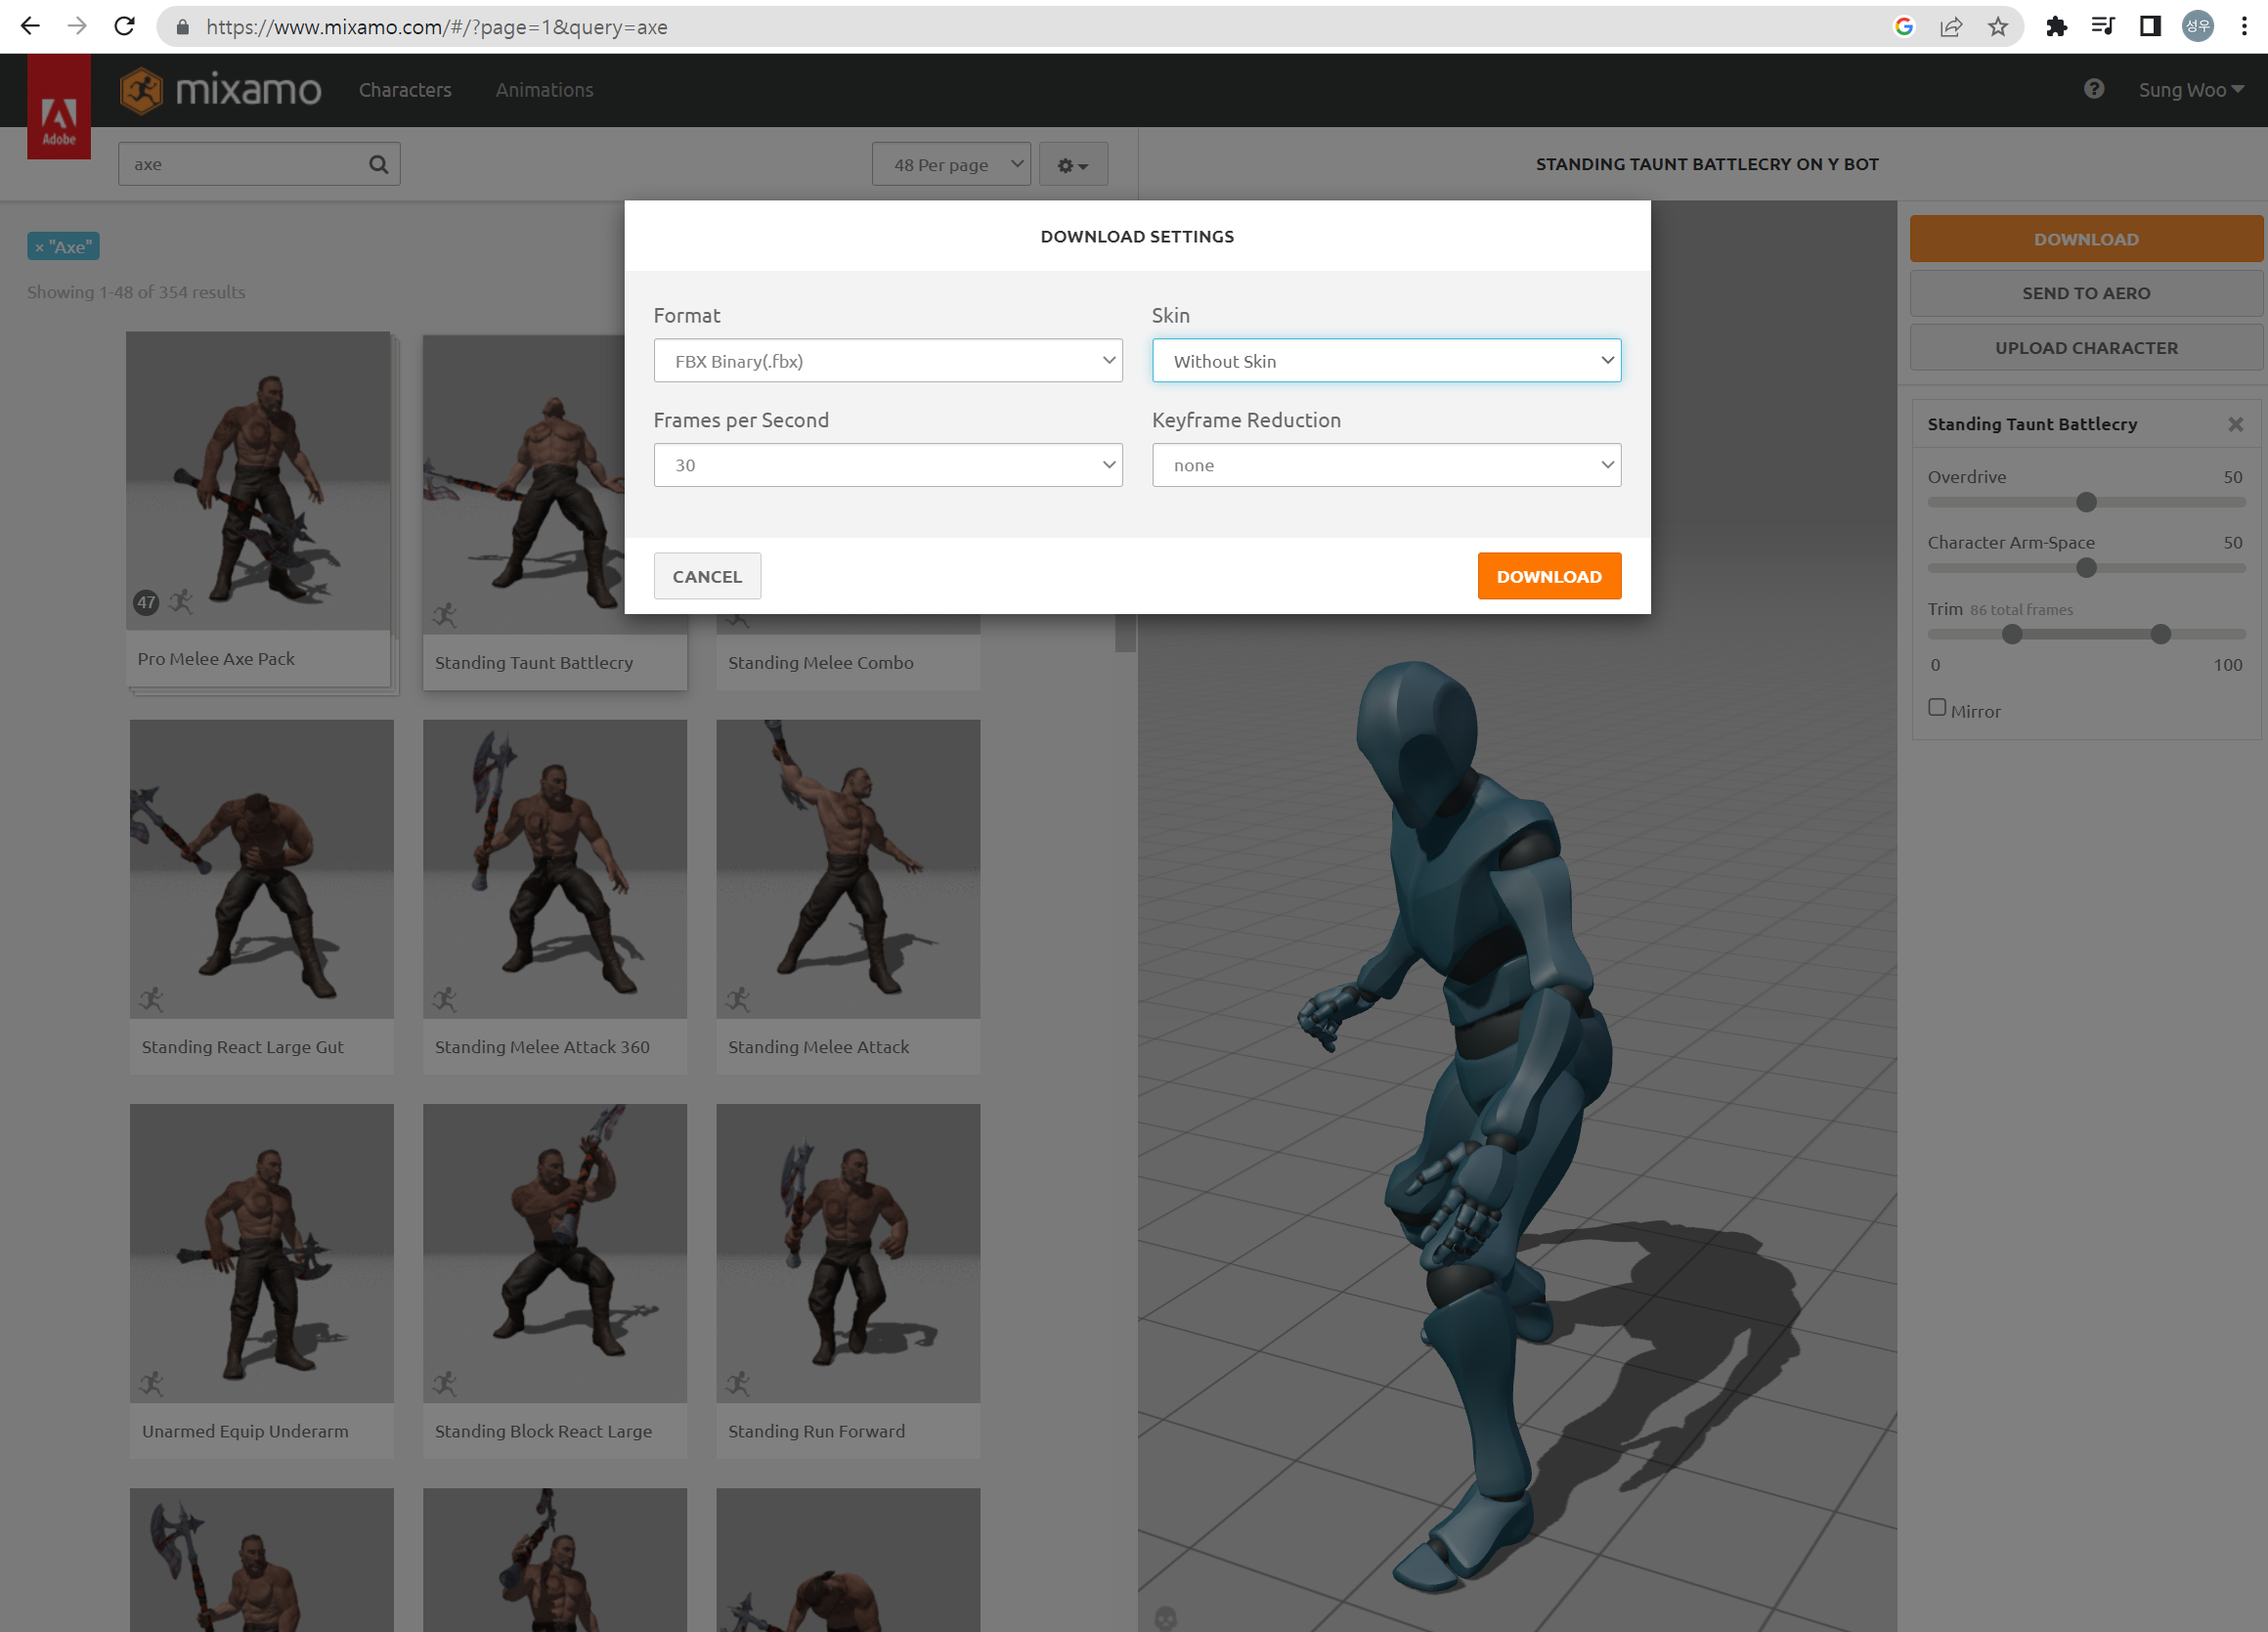The width and height of the screenshot is (2268, 1632).
Task: Select Standing Melee Attack 360 animation
Action: 554,897
